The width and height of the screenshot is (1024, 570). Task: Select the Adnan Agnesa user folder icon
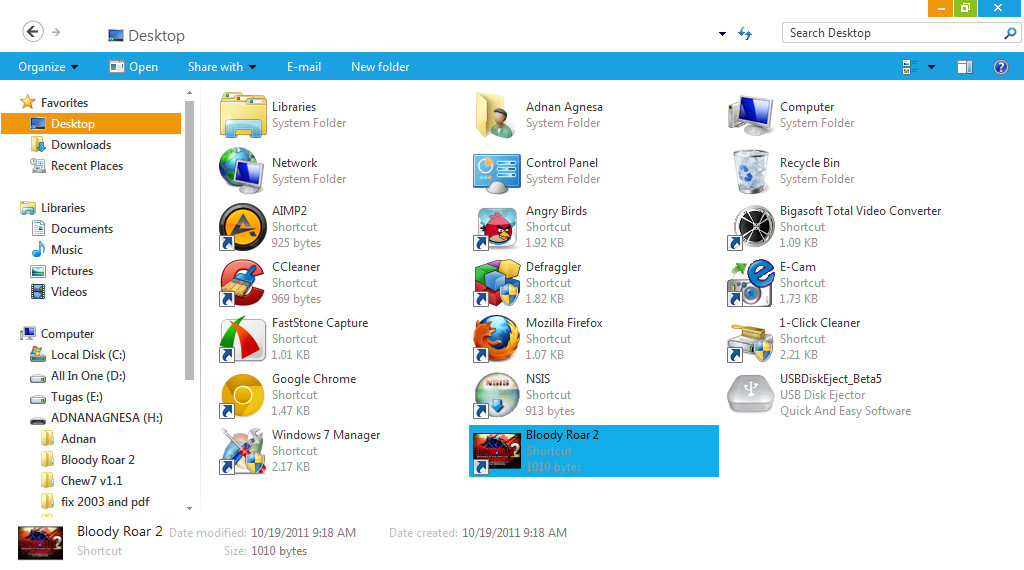(495, 115)
